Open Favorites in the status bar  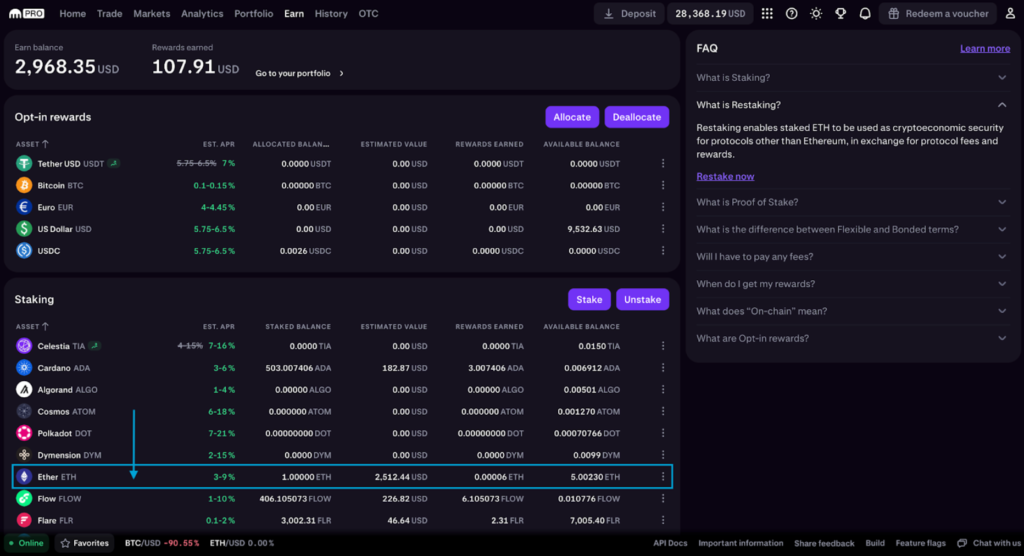click(84, 543)
